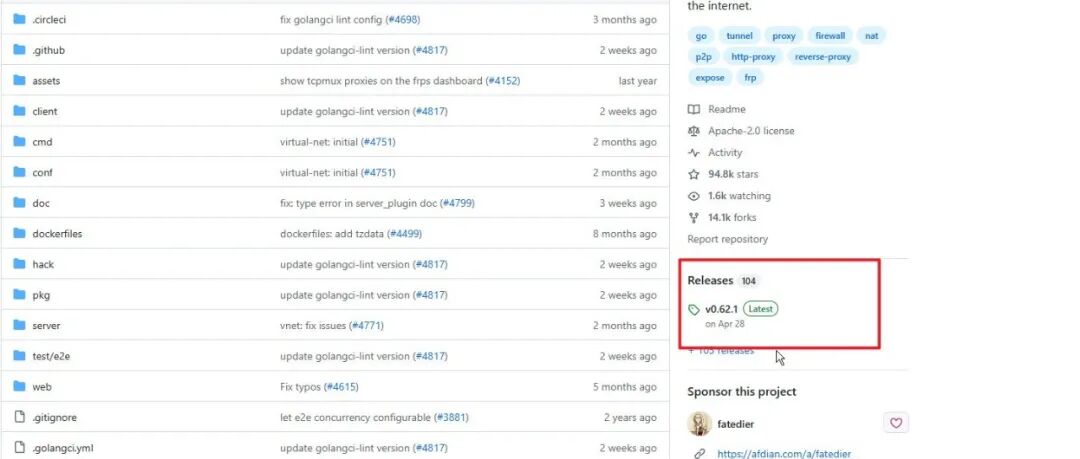
Task: Click the sponsor heart button
Action: [x=895, y=422]
